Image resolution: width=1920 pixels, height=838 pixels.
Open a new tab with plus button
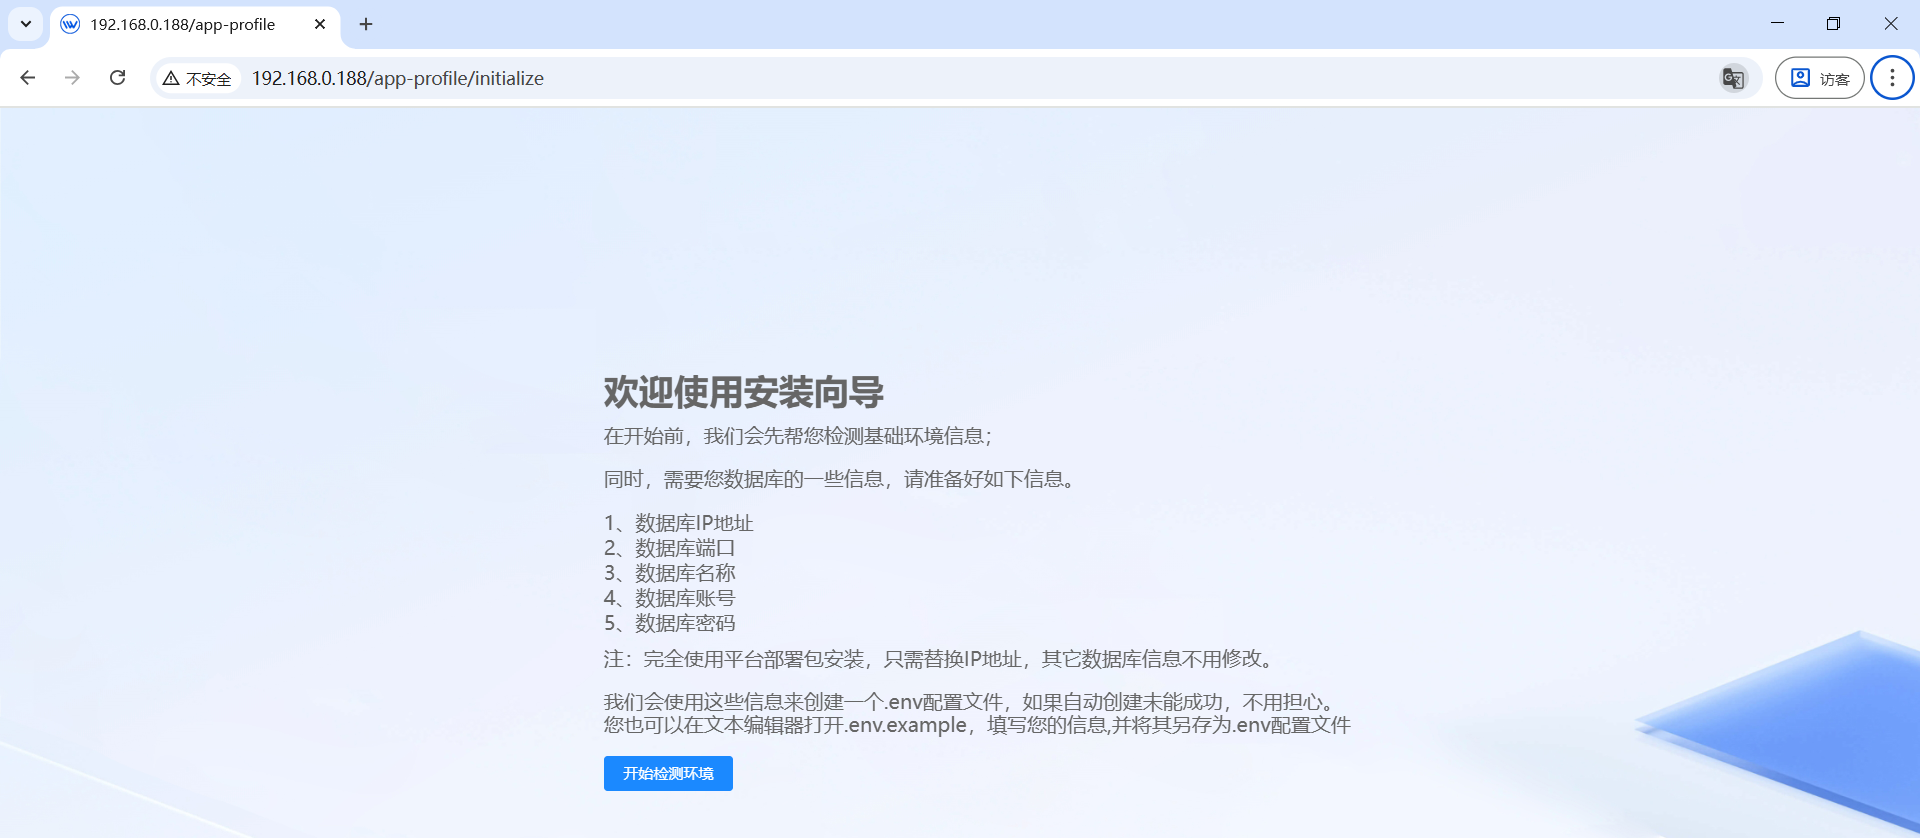(366, 24)
